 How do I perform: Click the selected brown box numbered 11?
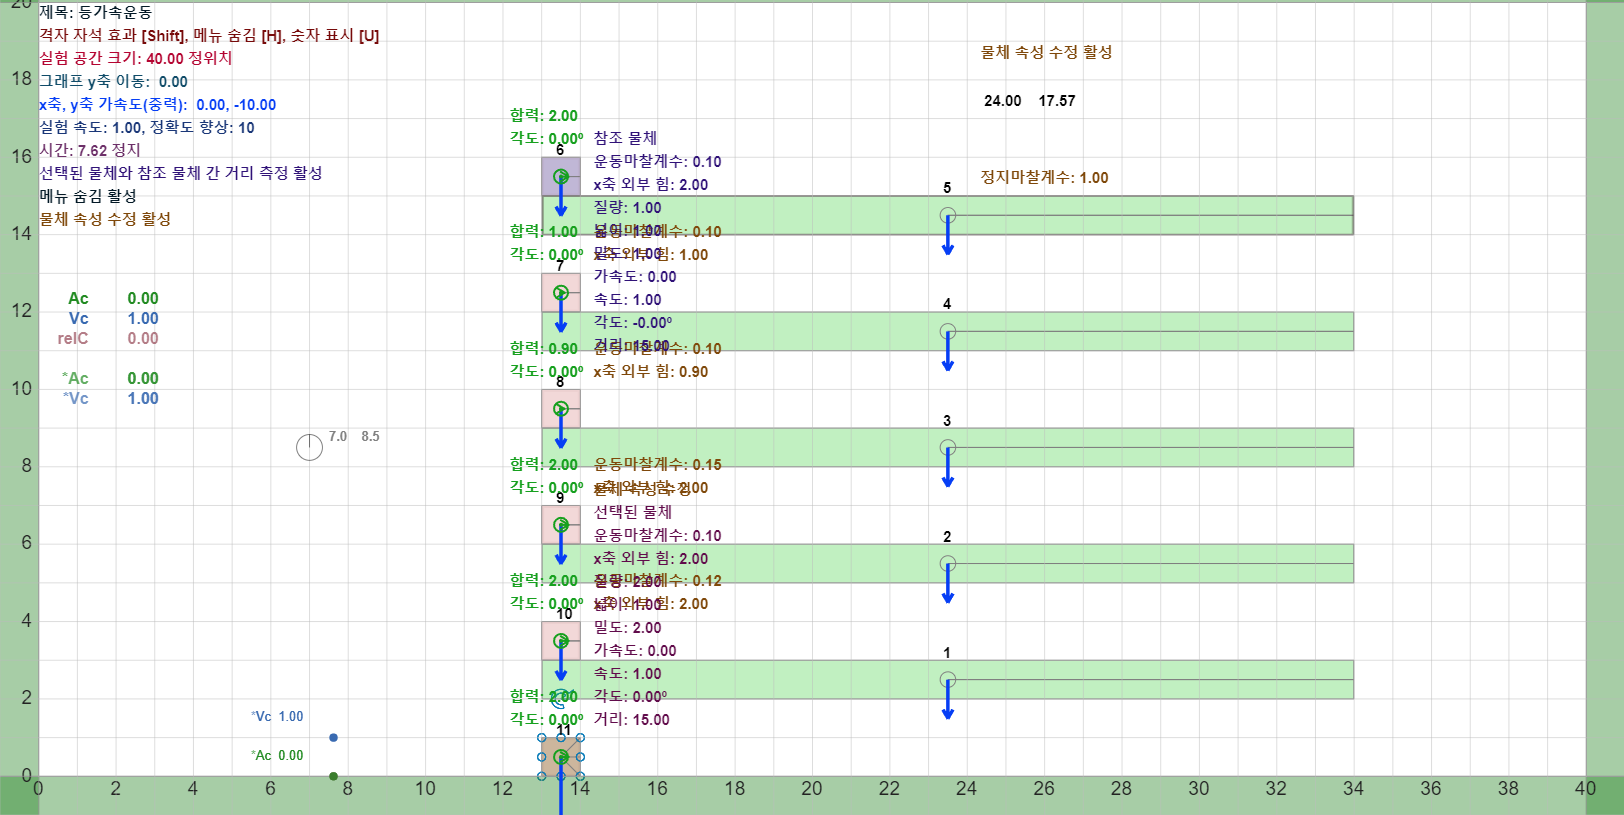pos(561,757)
